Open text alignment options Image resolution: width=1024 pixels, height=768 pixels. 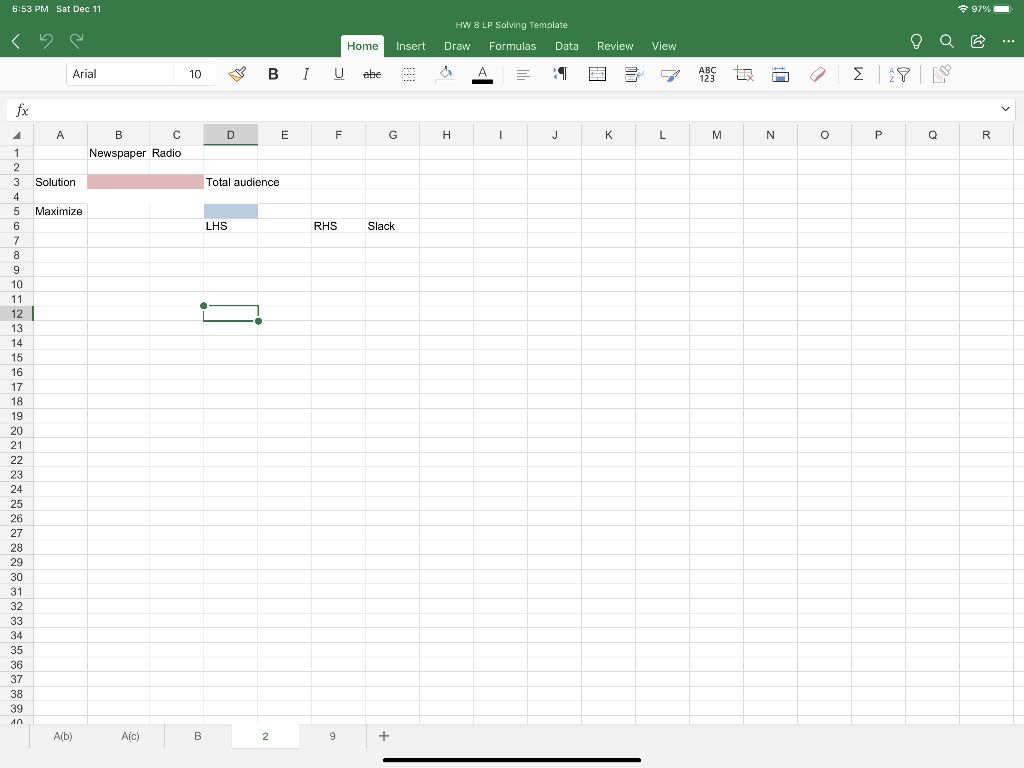(523, 74)
